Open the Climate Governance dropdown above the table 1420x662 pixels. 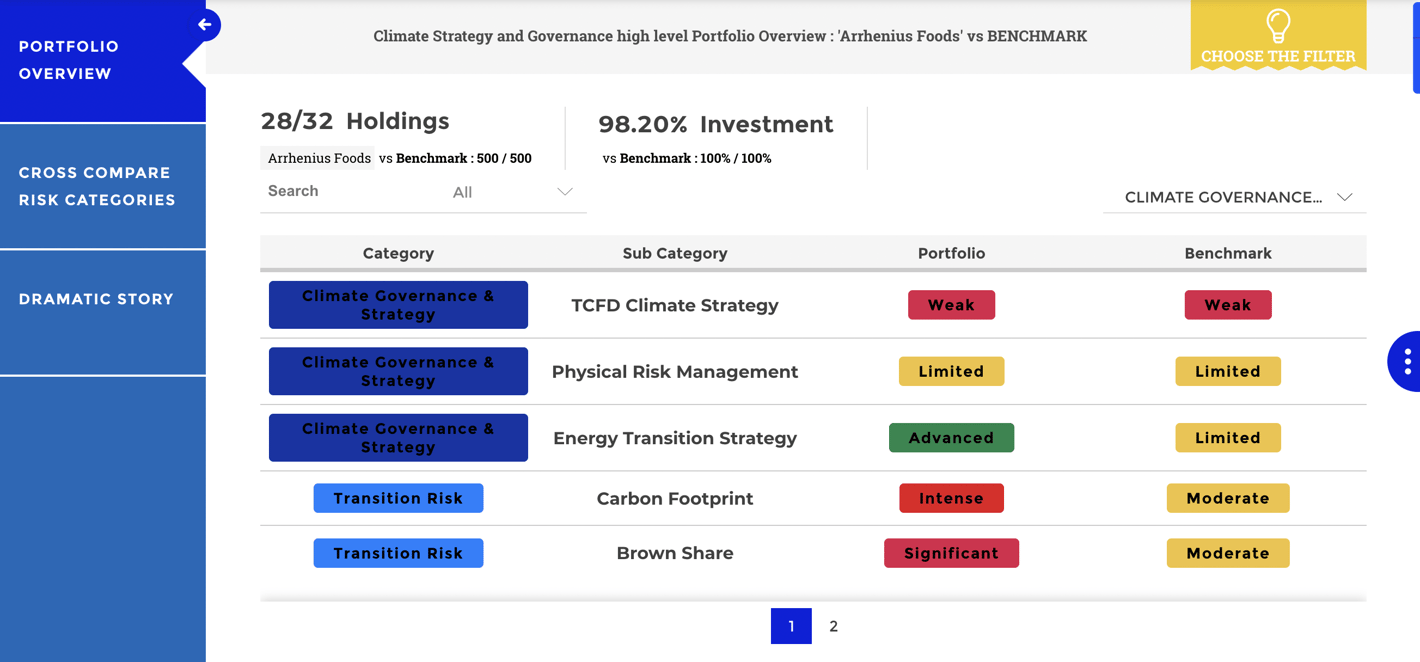coord(1234,197)
